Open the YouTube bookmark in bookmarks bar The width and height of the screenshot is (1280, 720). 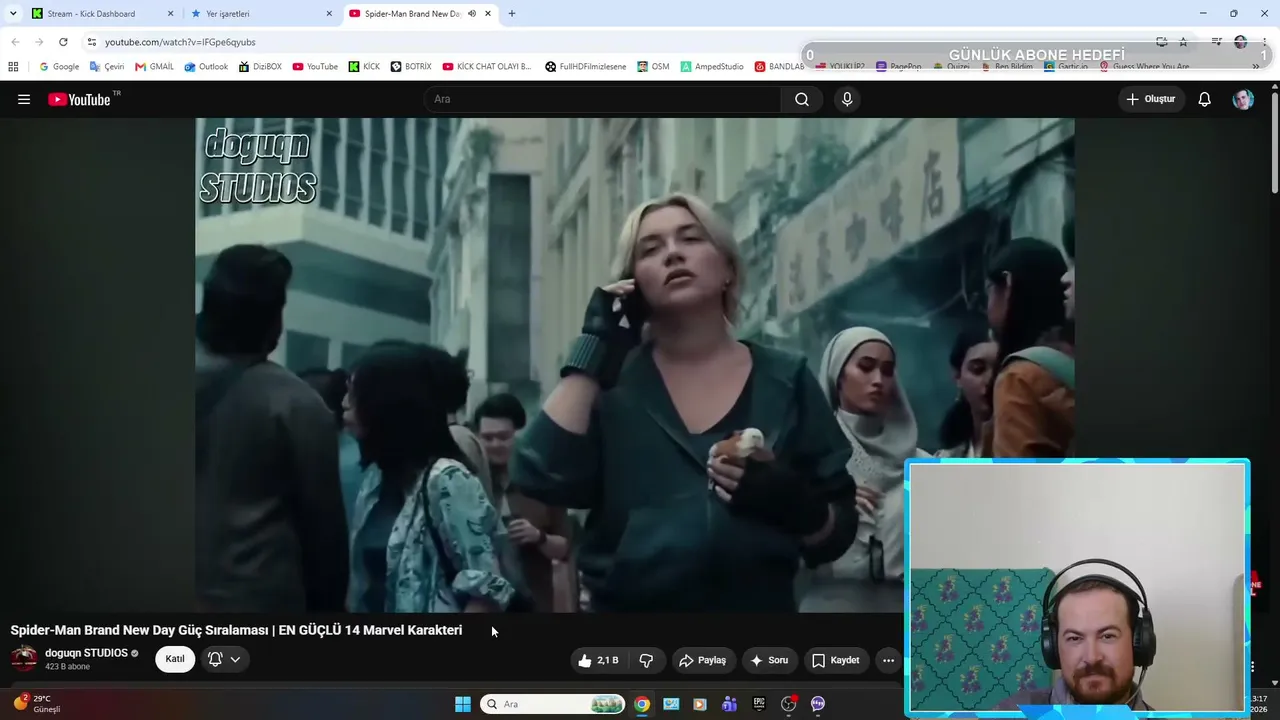click(315, 67)
